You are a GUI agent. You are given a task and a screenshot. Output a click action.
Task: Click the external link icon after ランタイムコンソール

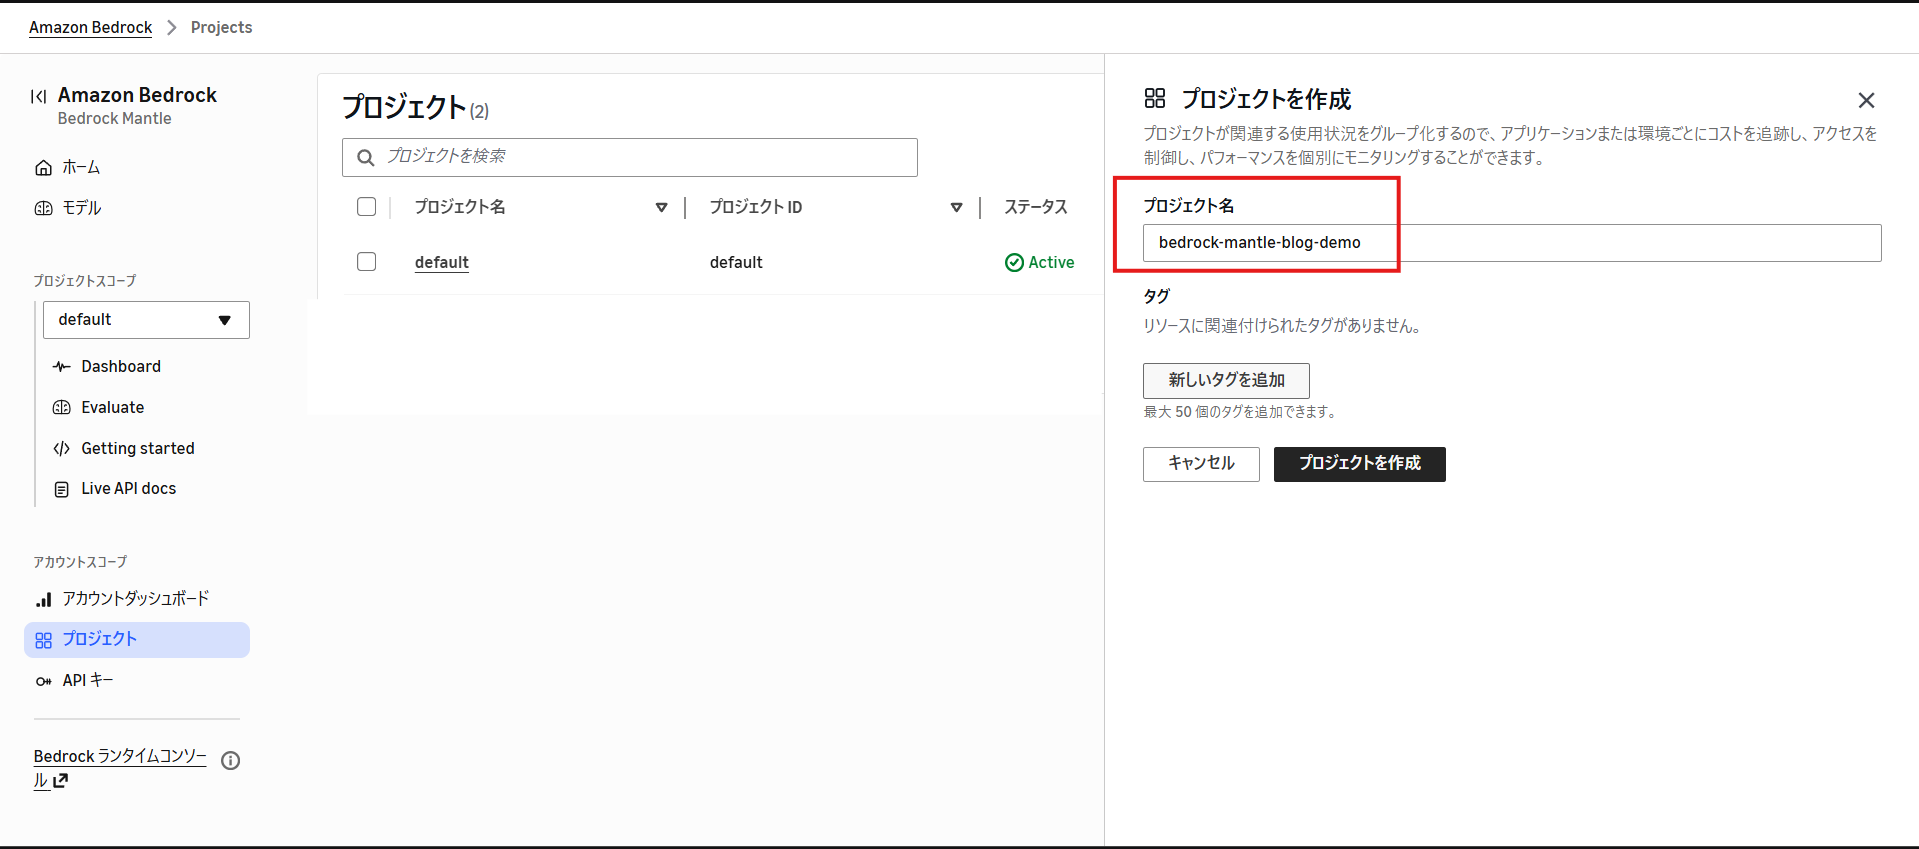(60, 780)
